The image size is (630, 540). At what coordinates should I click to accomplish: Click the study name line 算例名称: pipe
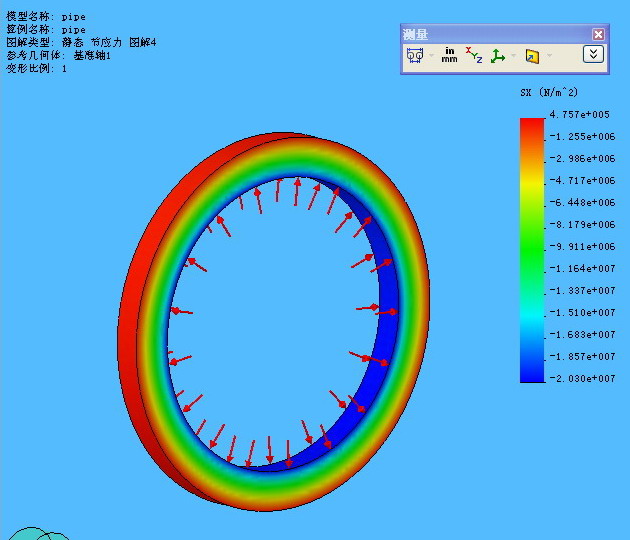pos(46,30)
